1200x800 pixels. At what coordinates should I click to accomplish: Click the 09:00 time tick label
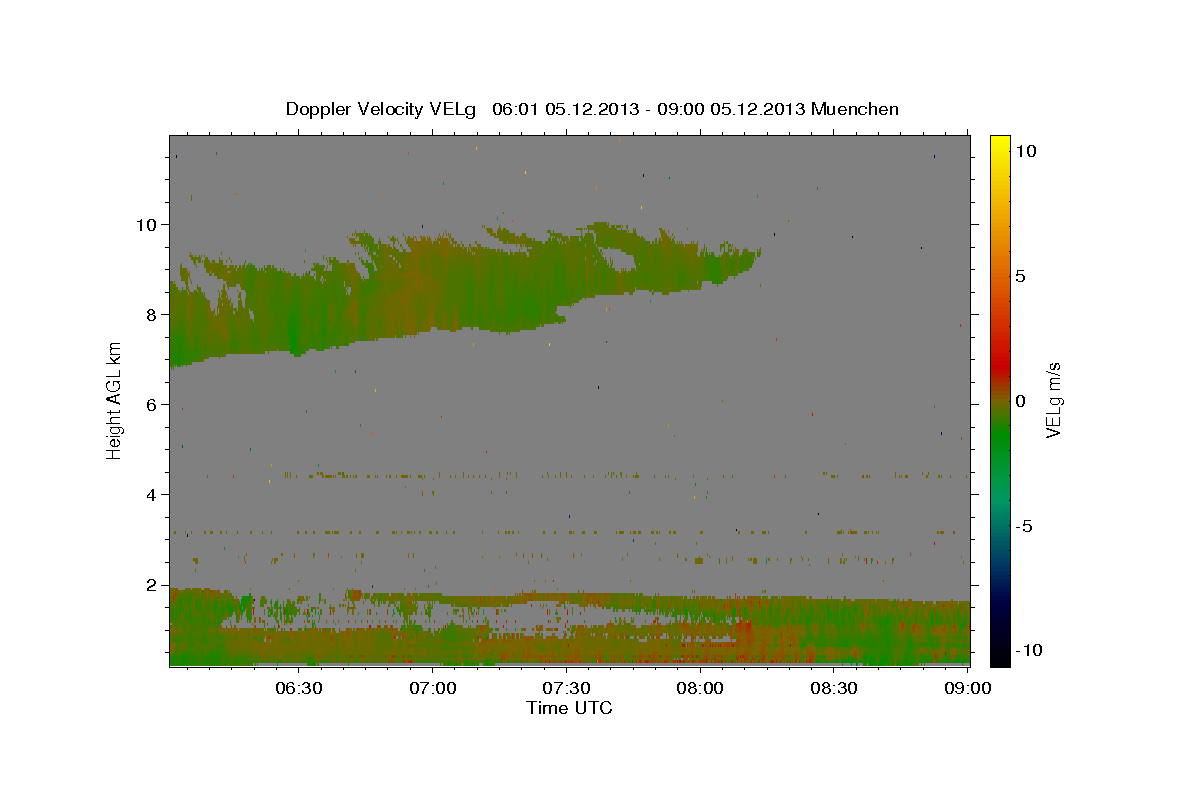tap(968, 689)
